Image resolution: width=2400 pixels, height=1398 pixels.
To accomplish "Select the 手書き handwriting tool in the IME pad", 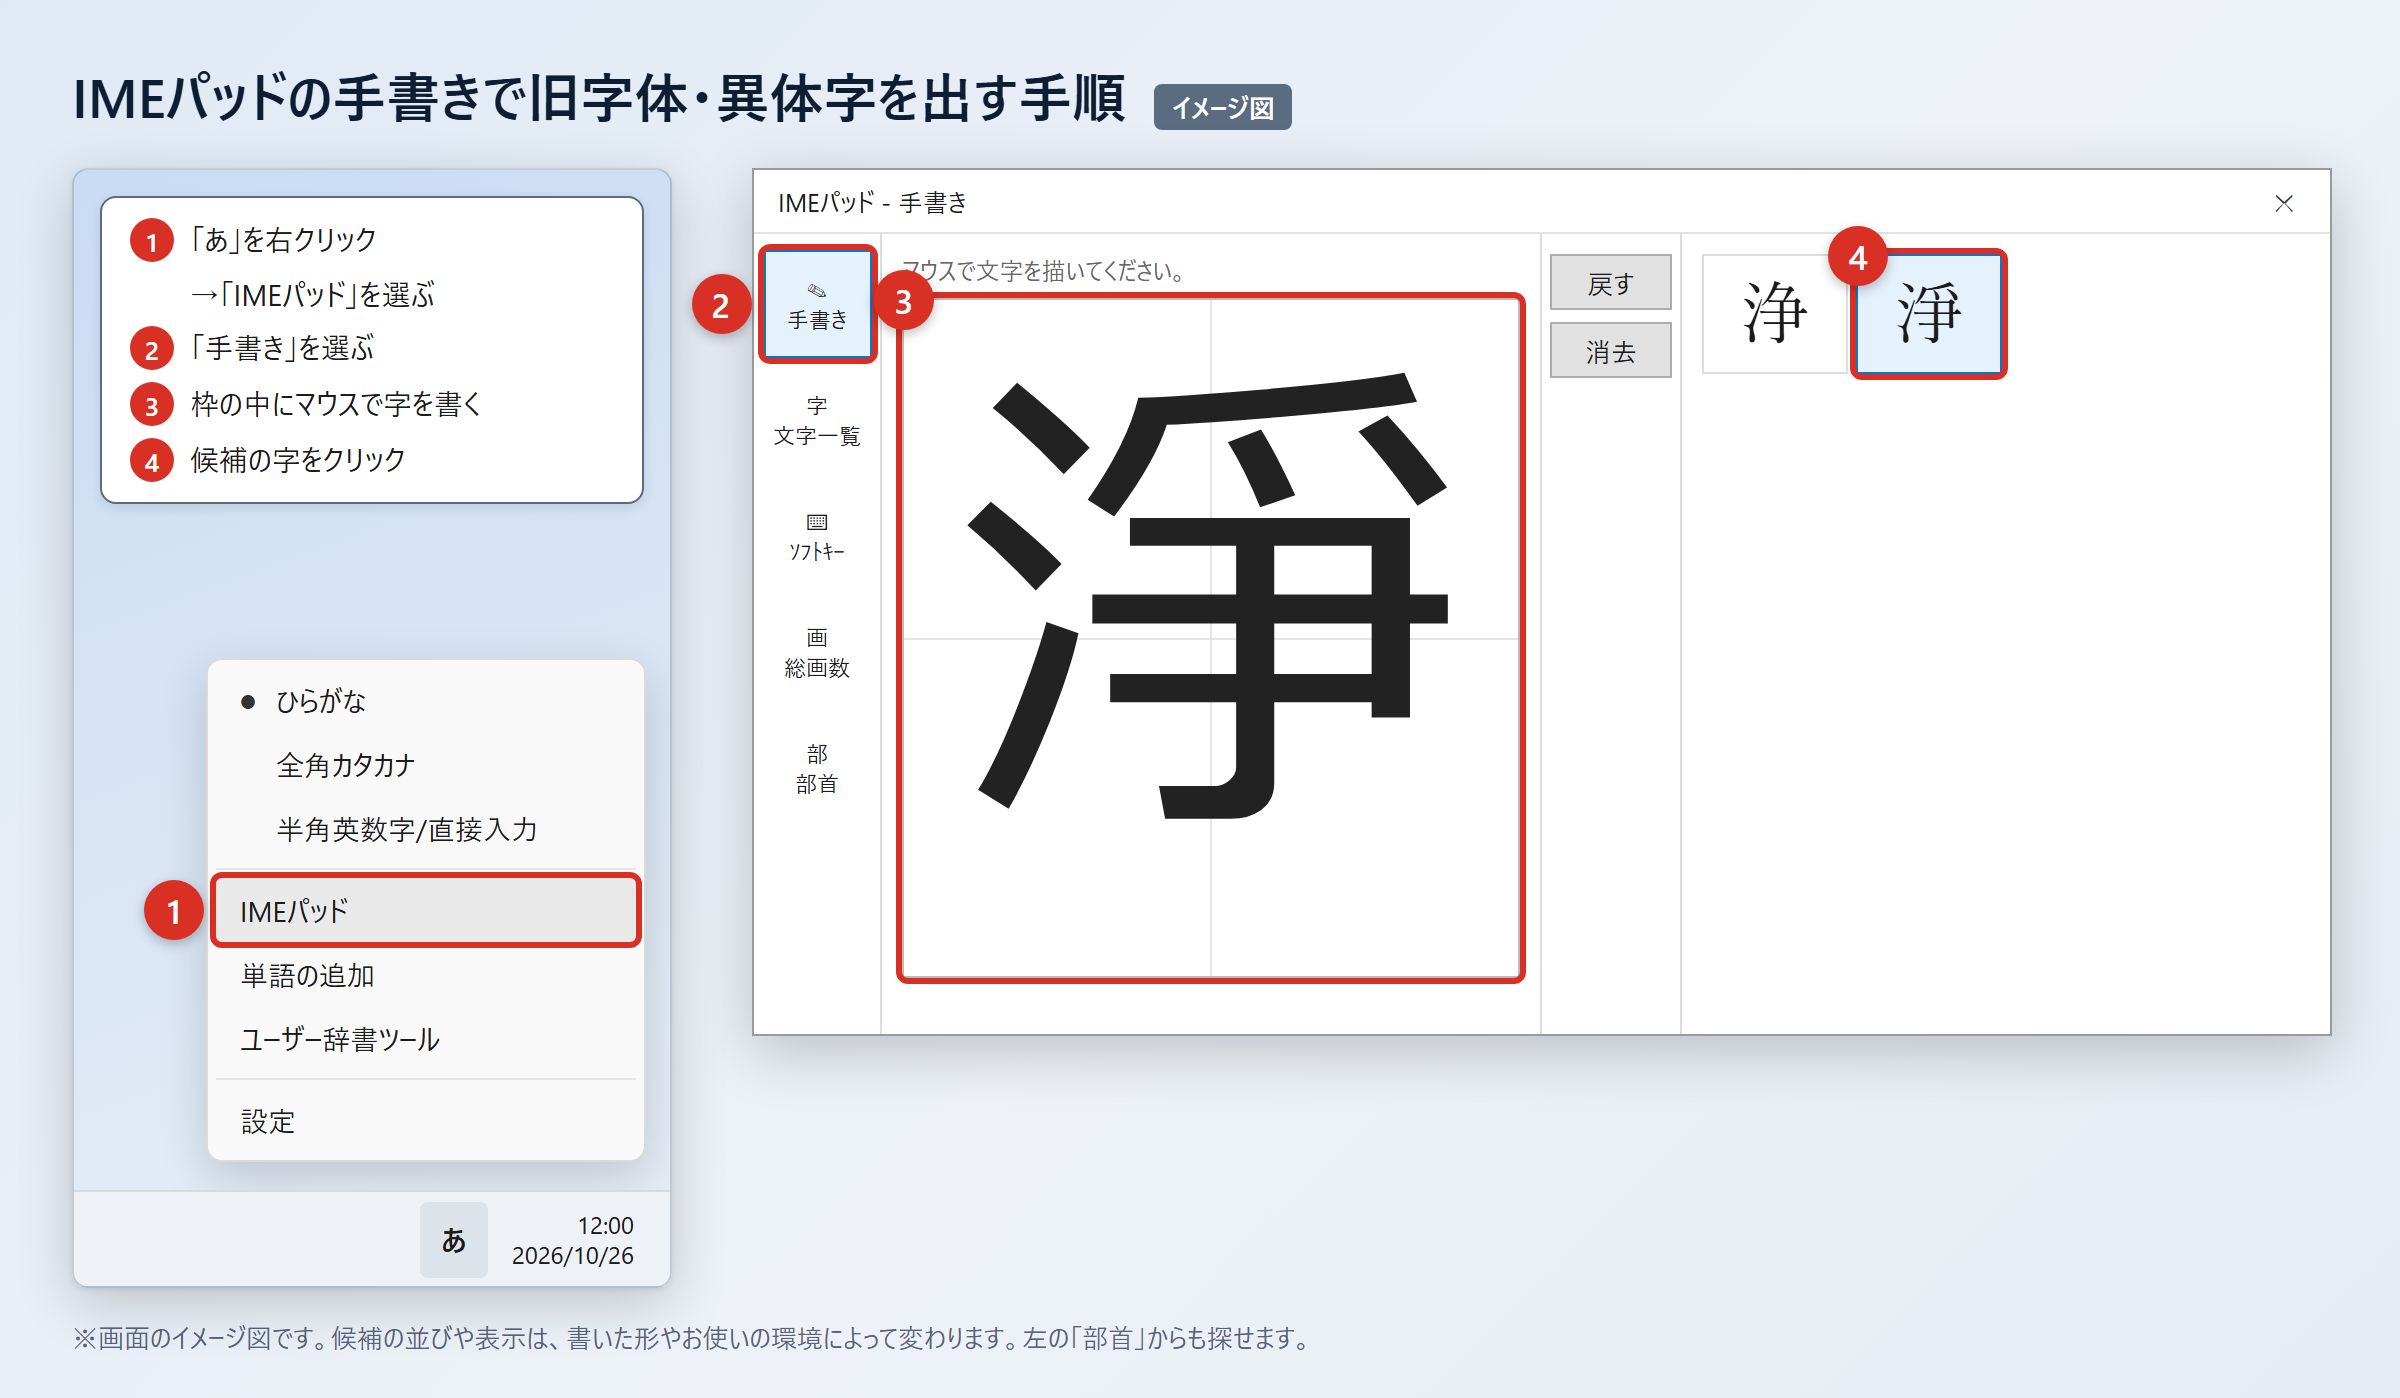I will pyautogui.click(x=817, y=305).
